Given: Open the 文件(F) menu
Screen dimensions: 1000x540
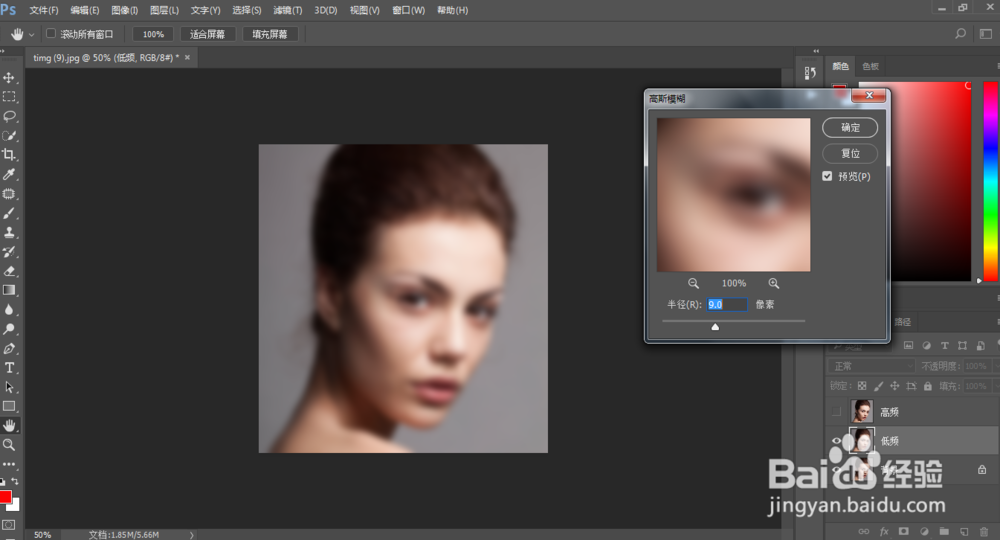Looking at the screenshot, I should pyautogui.click(x=44, y=10).
